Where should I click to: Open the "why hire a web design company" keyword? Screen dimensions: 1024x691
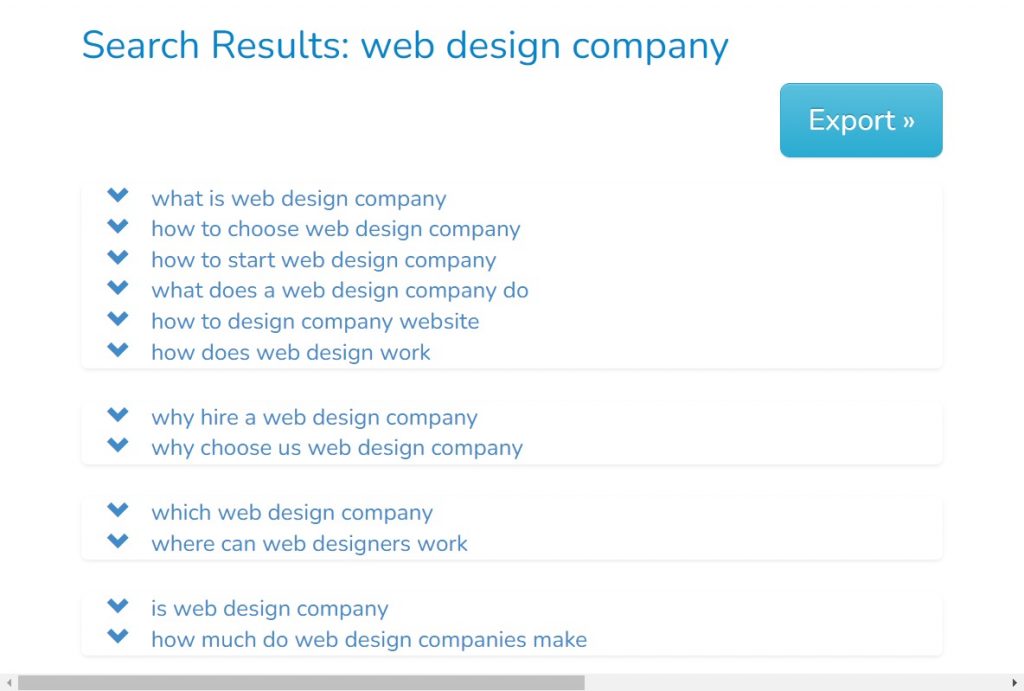point(314,418)
